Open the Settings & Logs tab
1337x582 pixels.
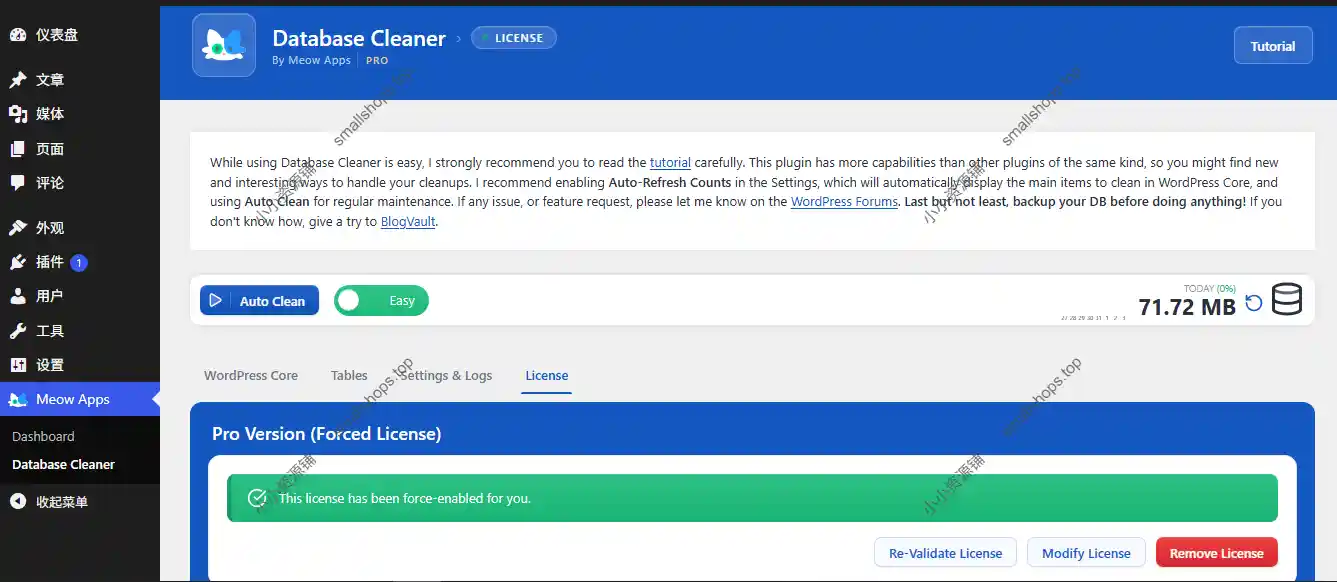click(x=447, y=376)
